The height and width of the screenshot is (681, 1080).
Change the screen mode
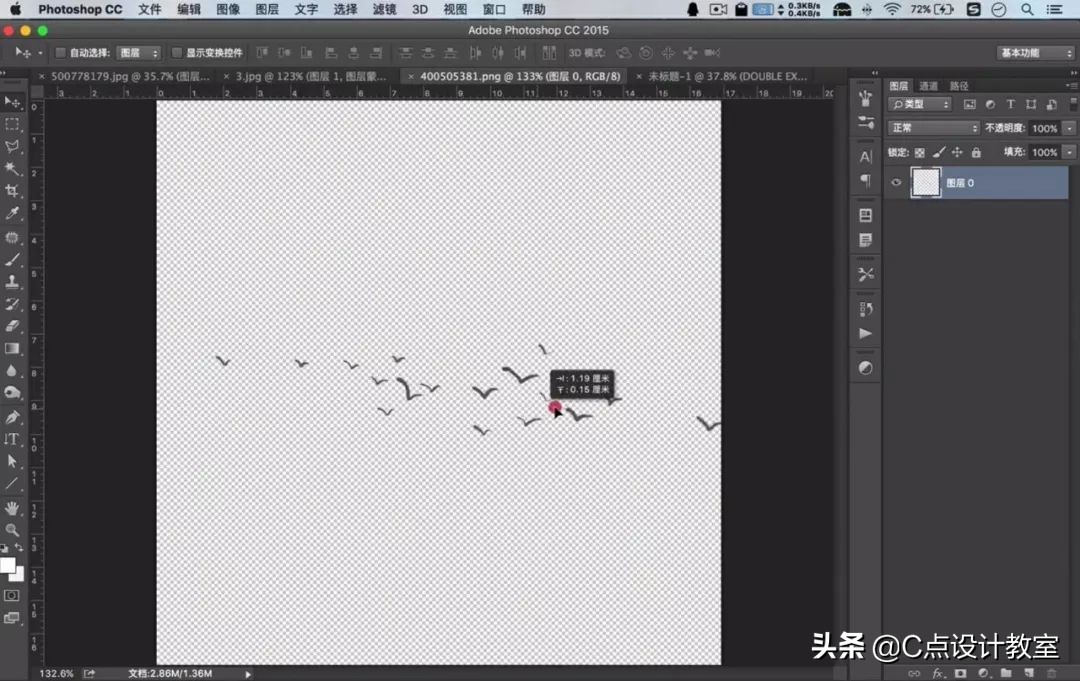point(12,618)
